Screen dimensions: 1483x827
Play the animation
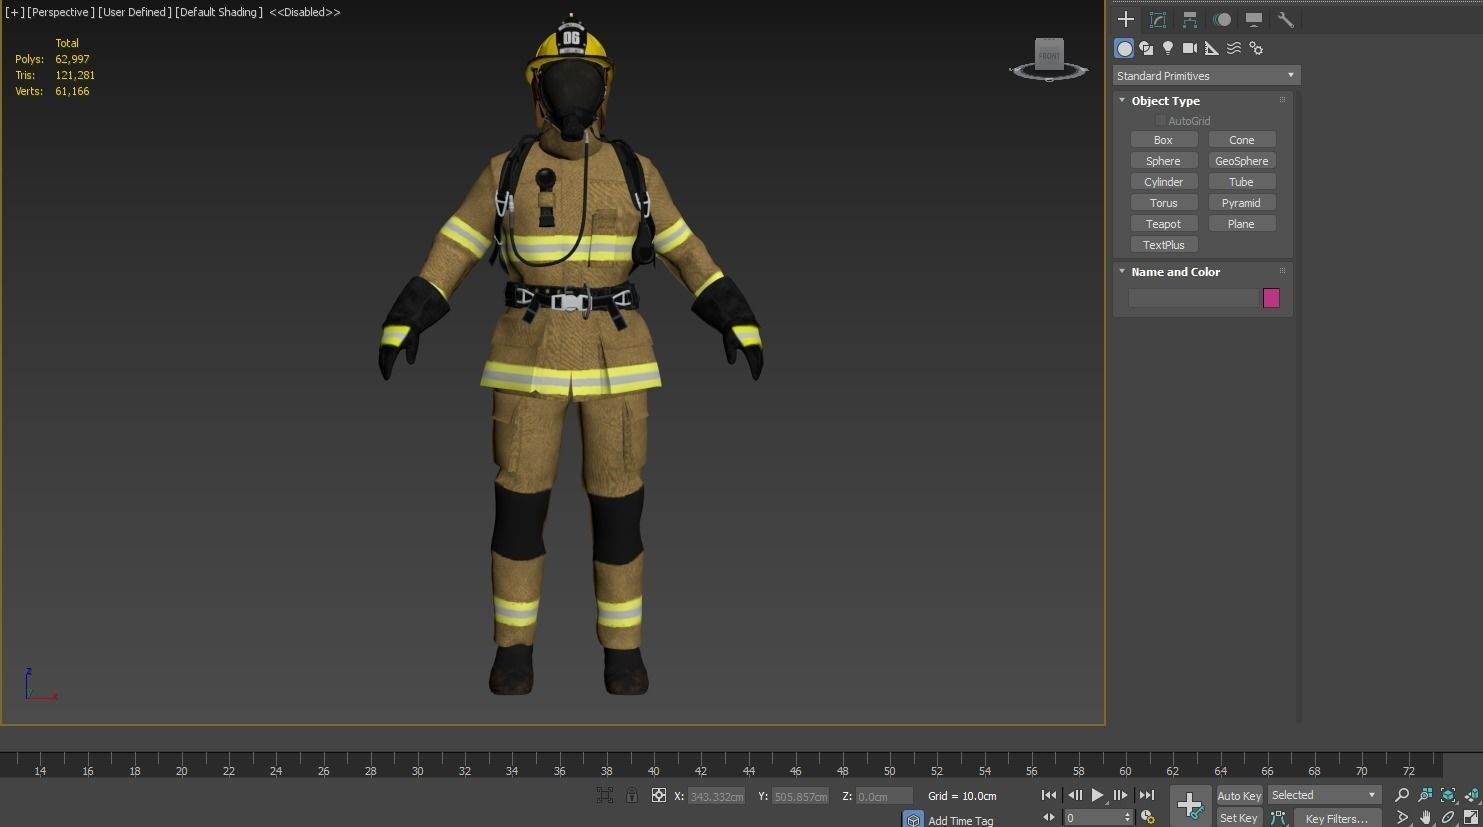1098,795
